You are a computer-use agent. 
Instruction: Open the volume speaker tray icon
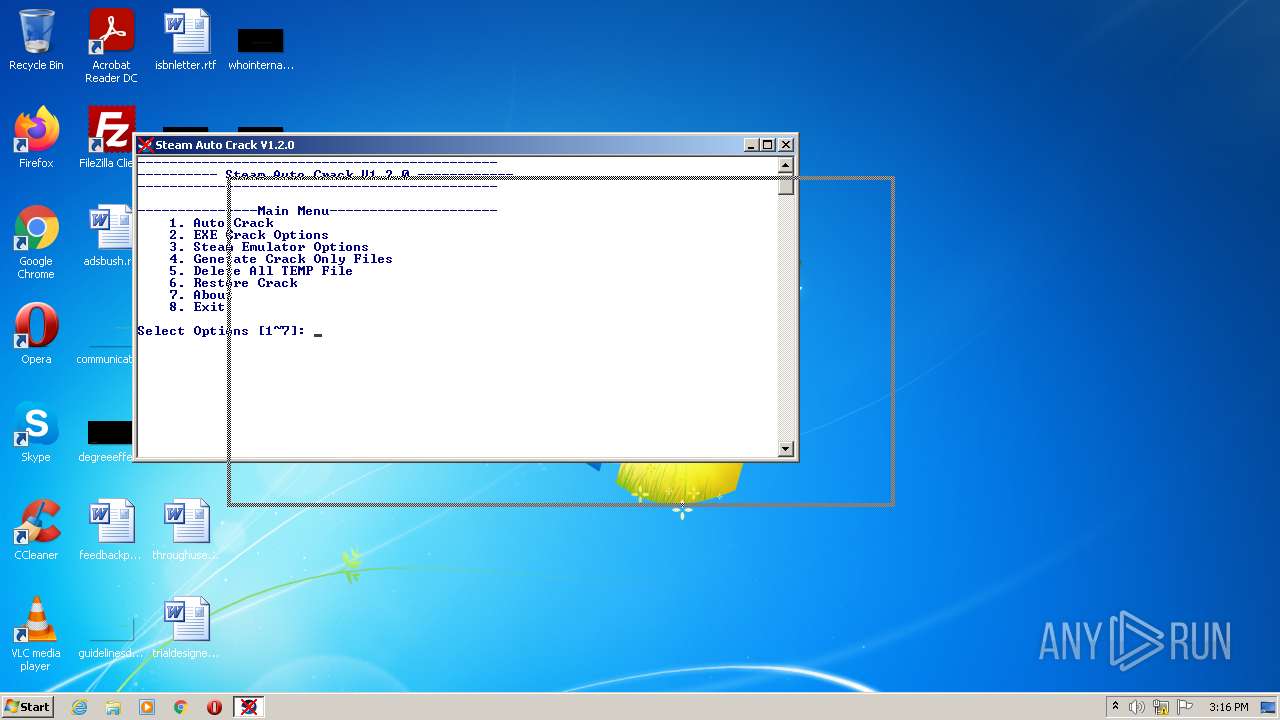pos(1137,707)
